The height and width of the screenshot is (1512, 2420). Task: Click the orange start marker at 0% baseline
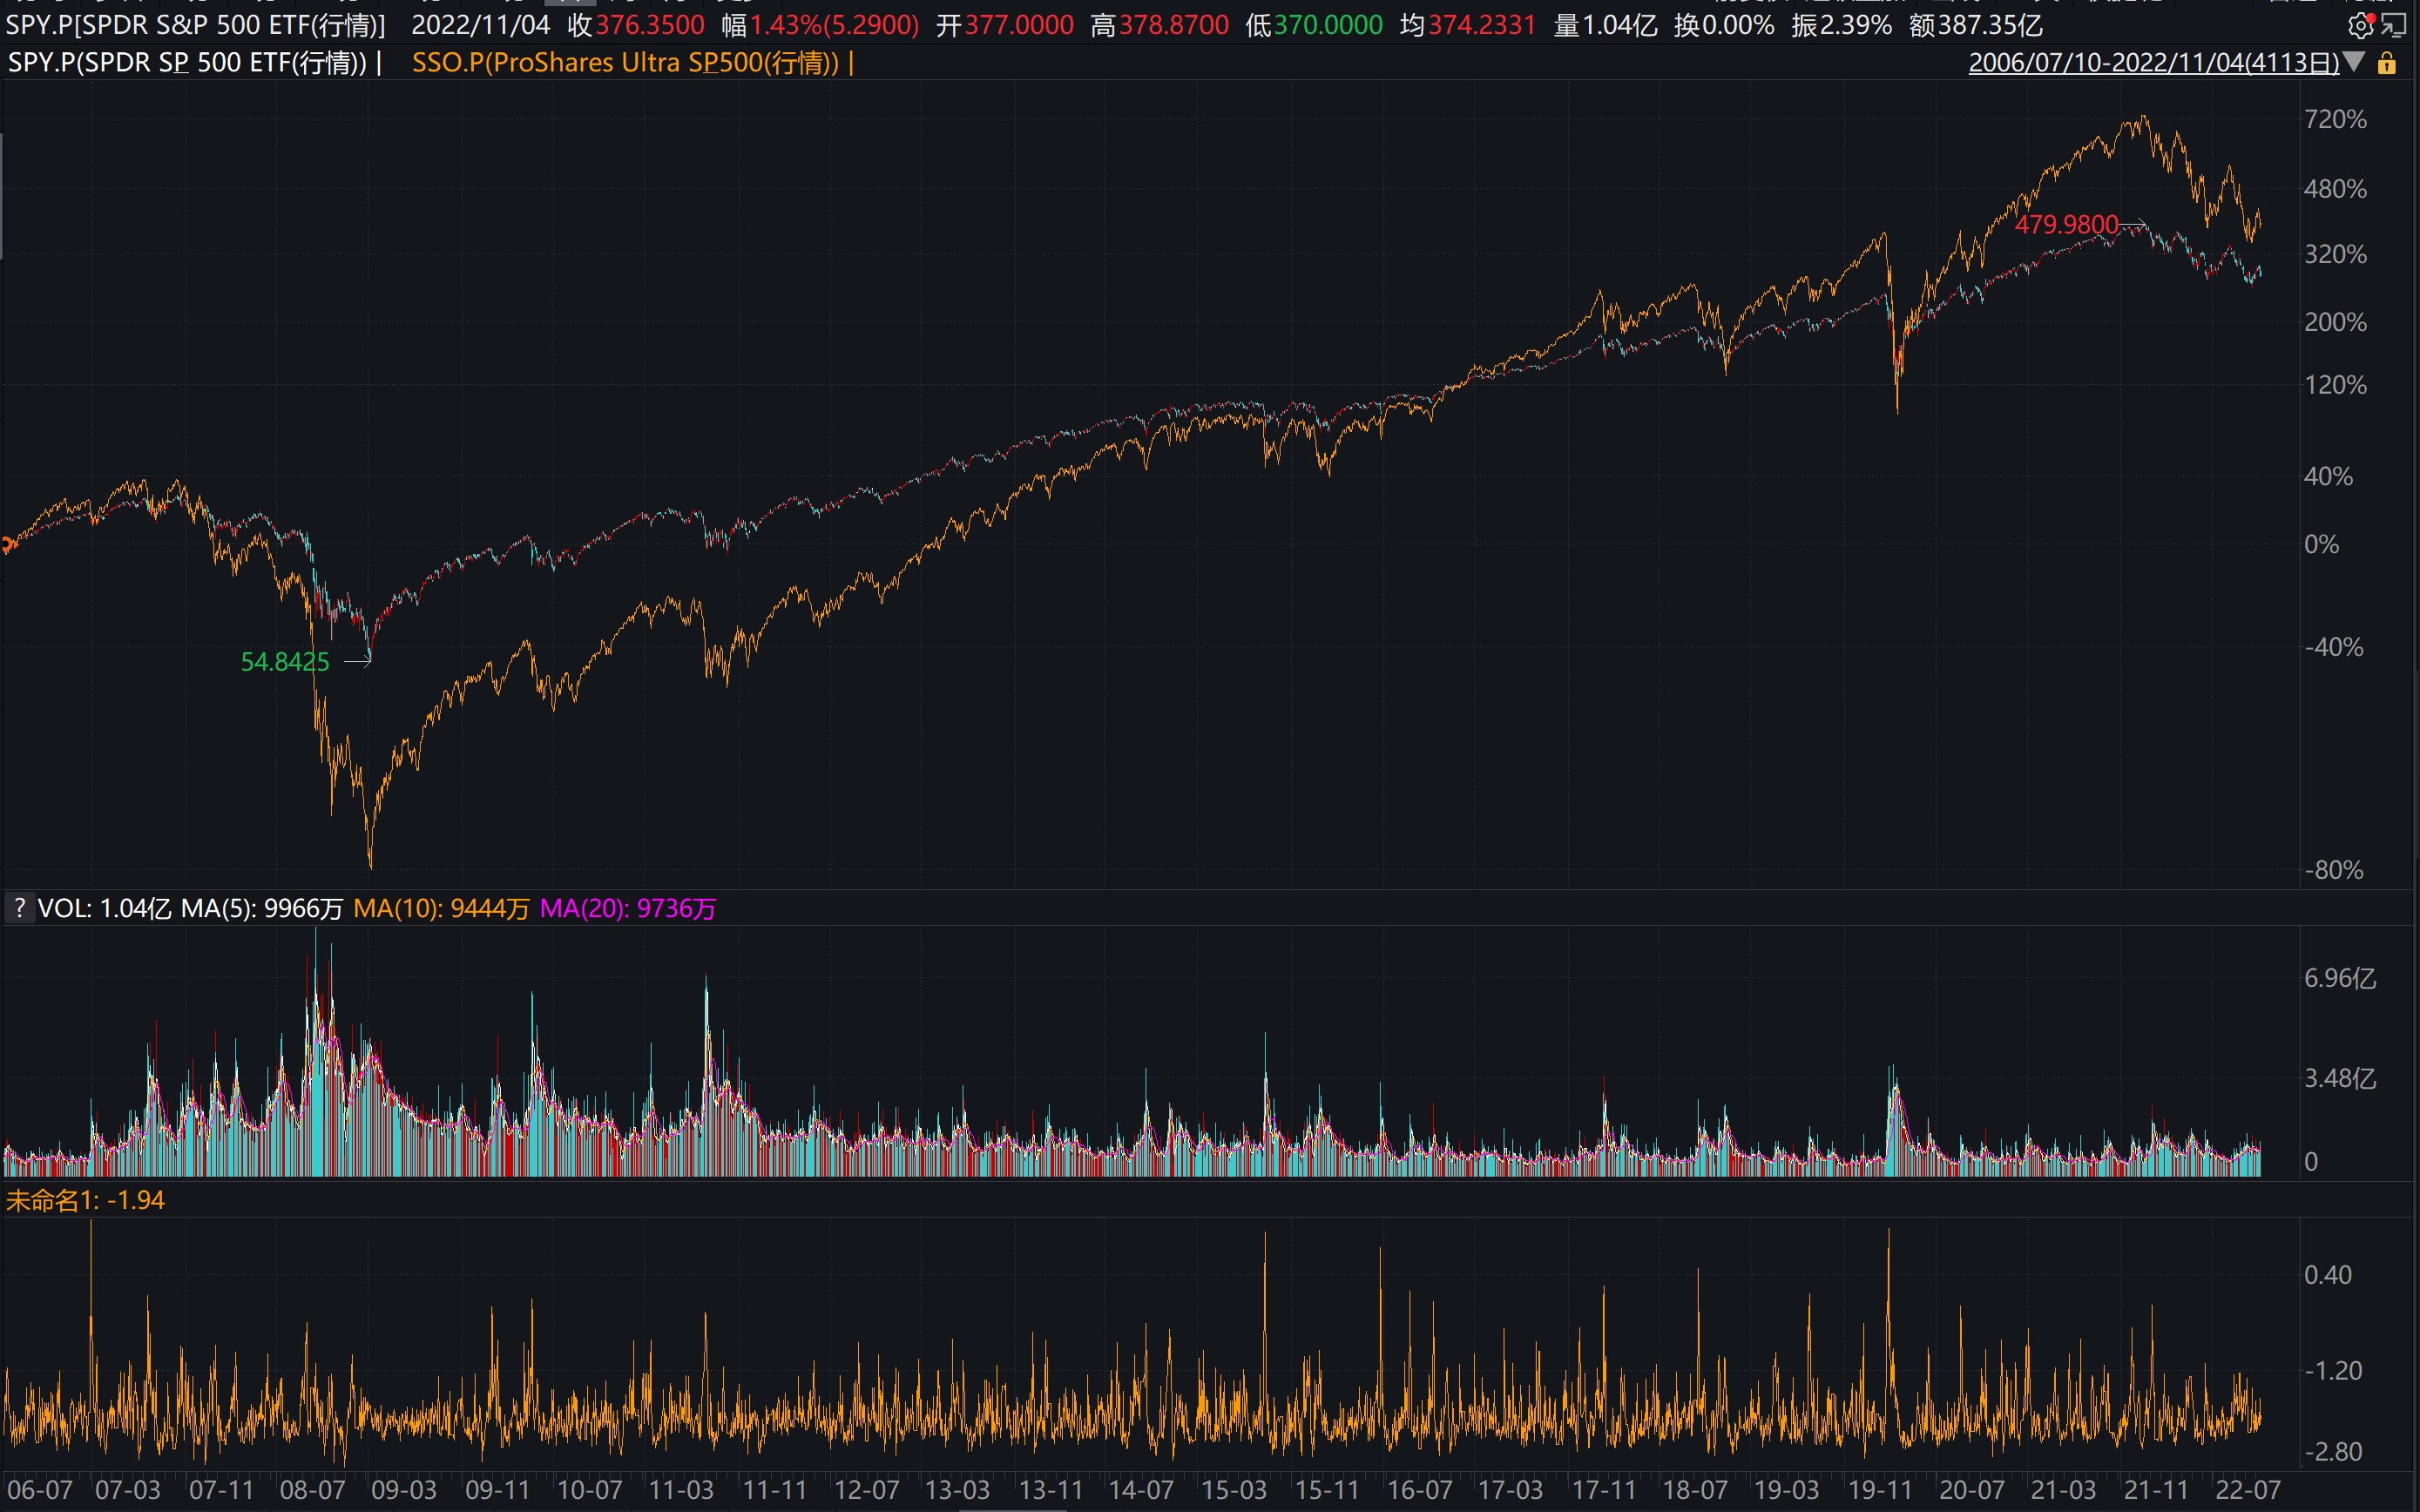coord(7,545)
